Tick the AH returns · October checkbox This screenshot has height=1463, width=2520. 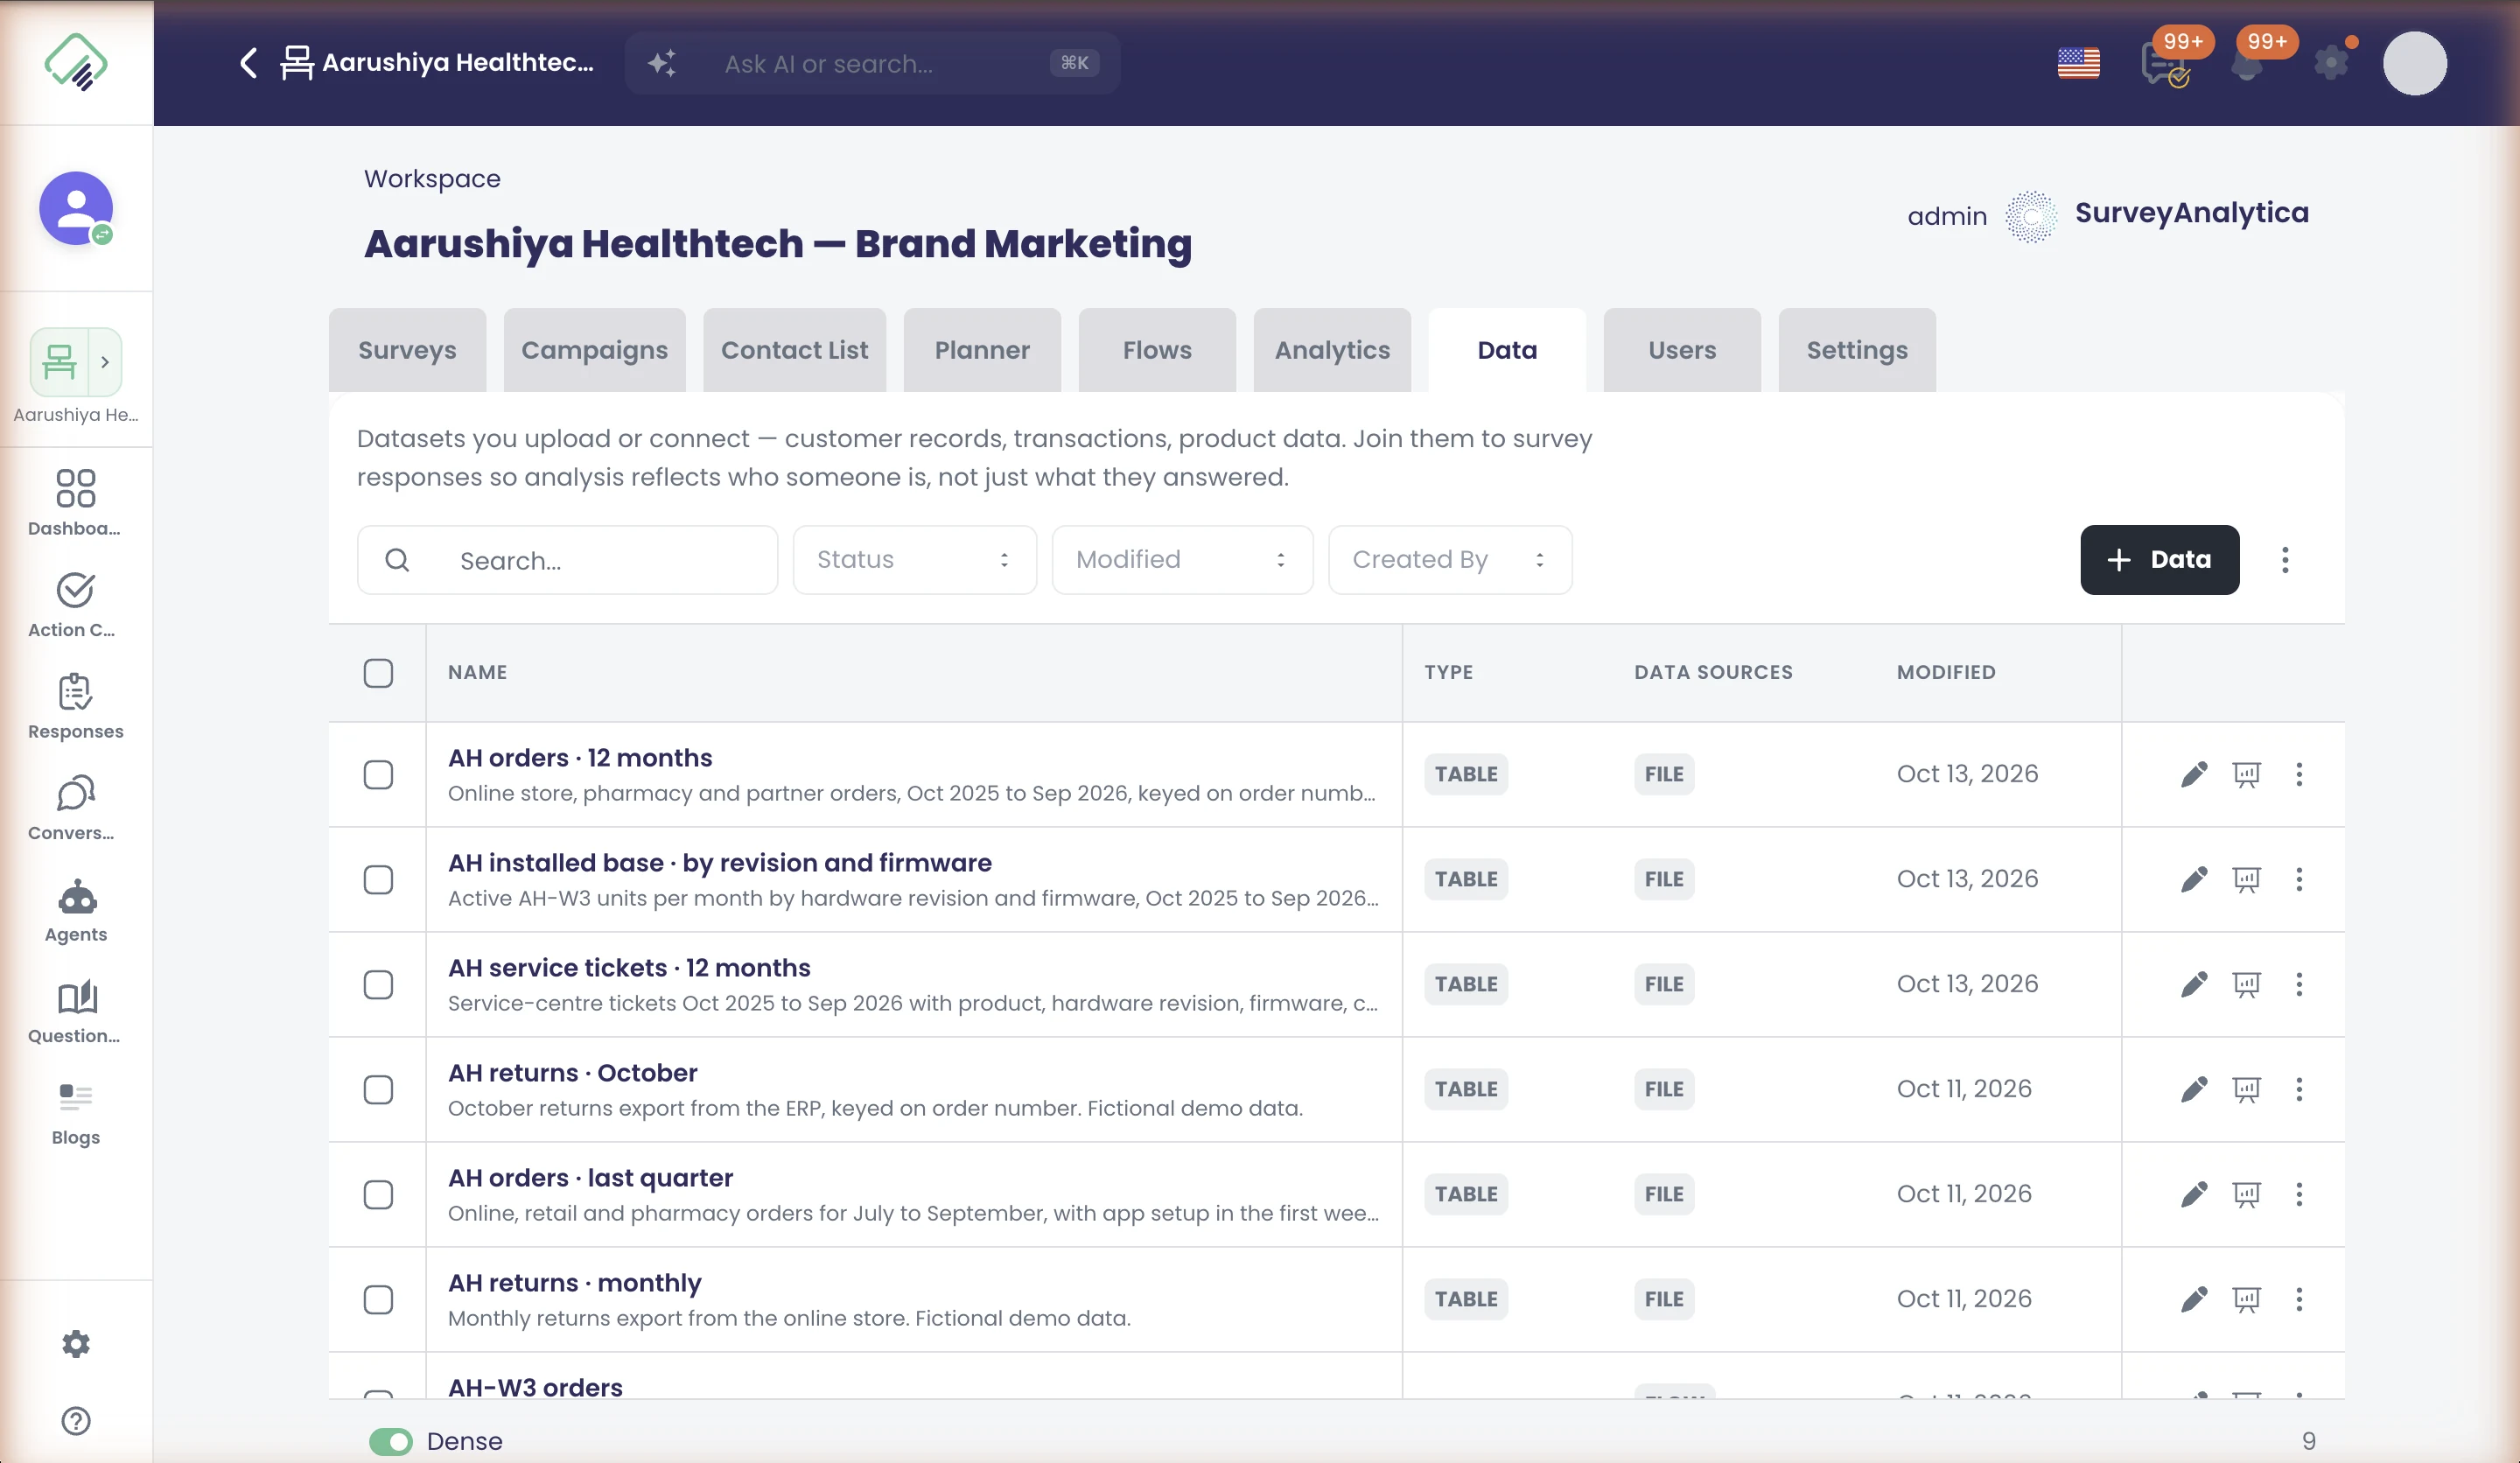(x=378, y=1089)
